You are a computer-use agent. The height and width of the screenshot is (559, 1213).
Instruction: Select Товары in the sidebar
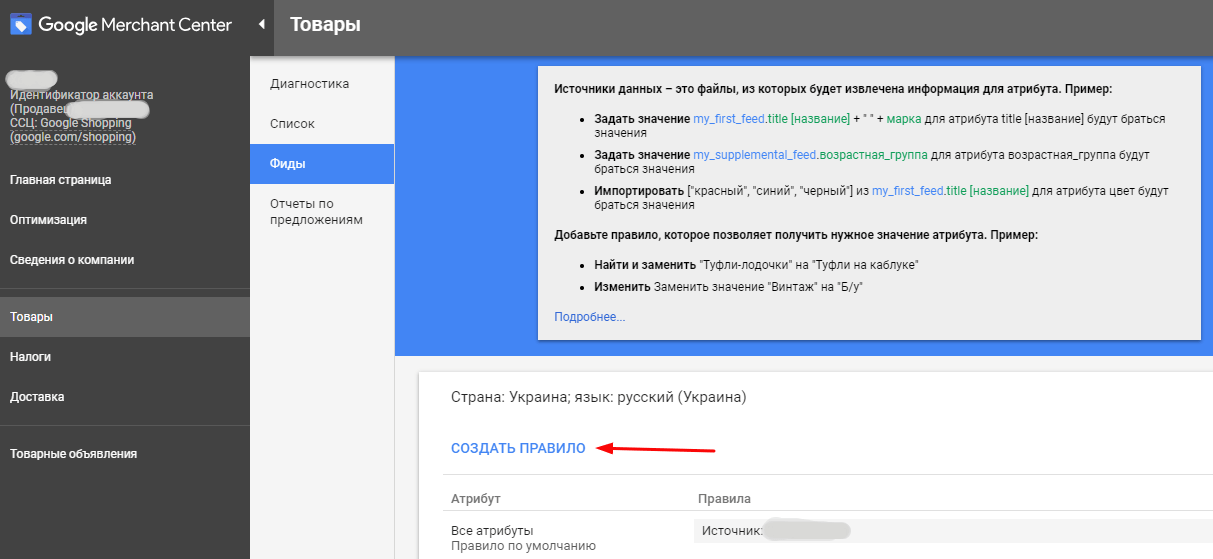125,317
